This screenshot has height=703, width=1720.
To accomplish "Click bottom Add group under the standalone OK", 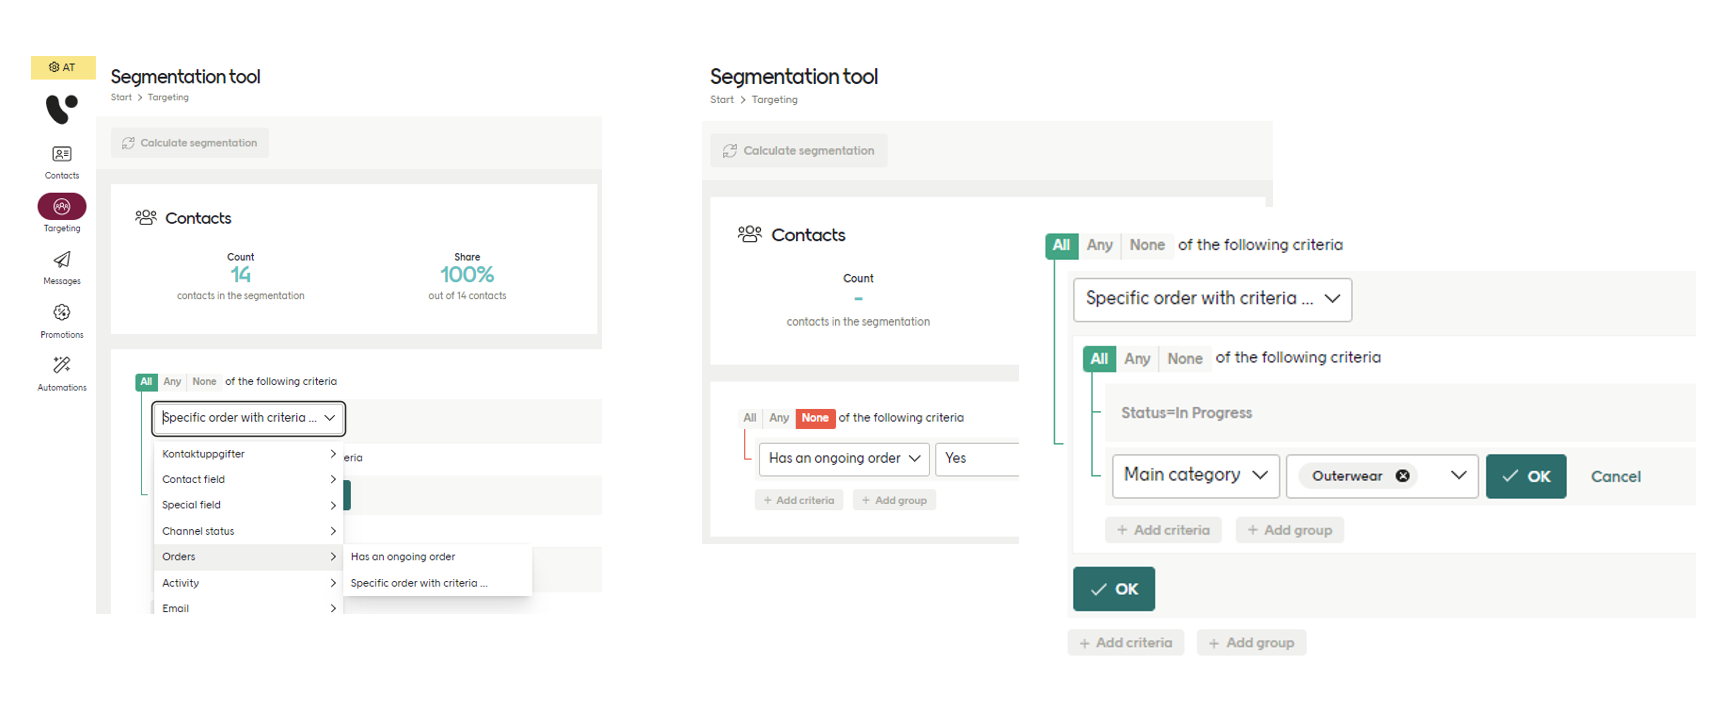I will tap(1251, 643).
